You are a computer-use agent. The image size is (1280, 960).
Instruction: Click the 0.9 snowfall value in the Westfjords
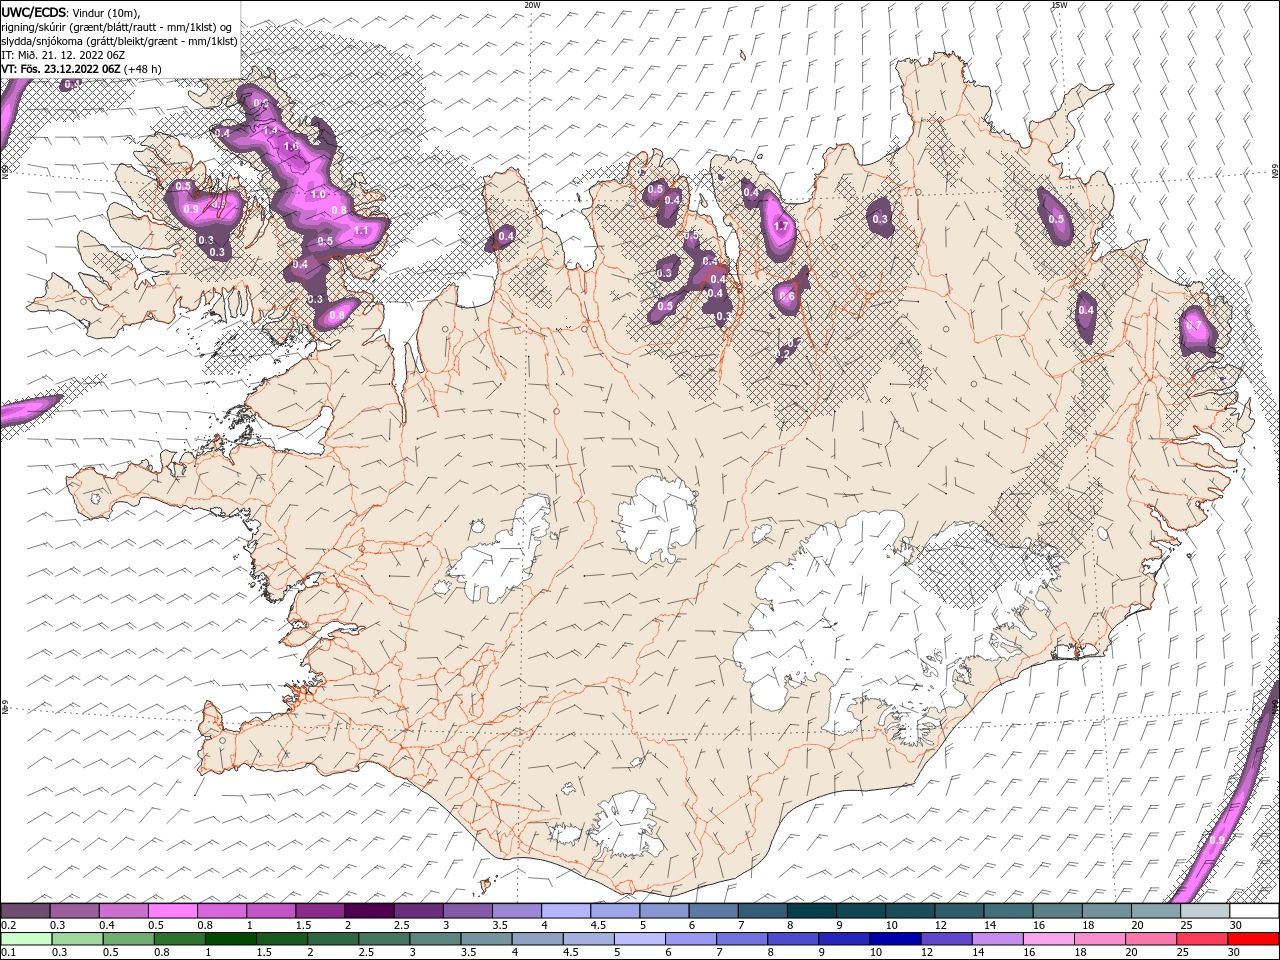191,208
